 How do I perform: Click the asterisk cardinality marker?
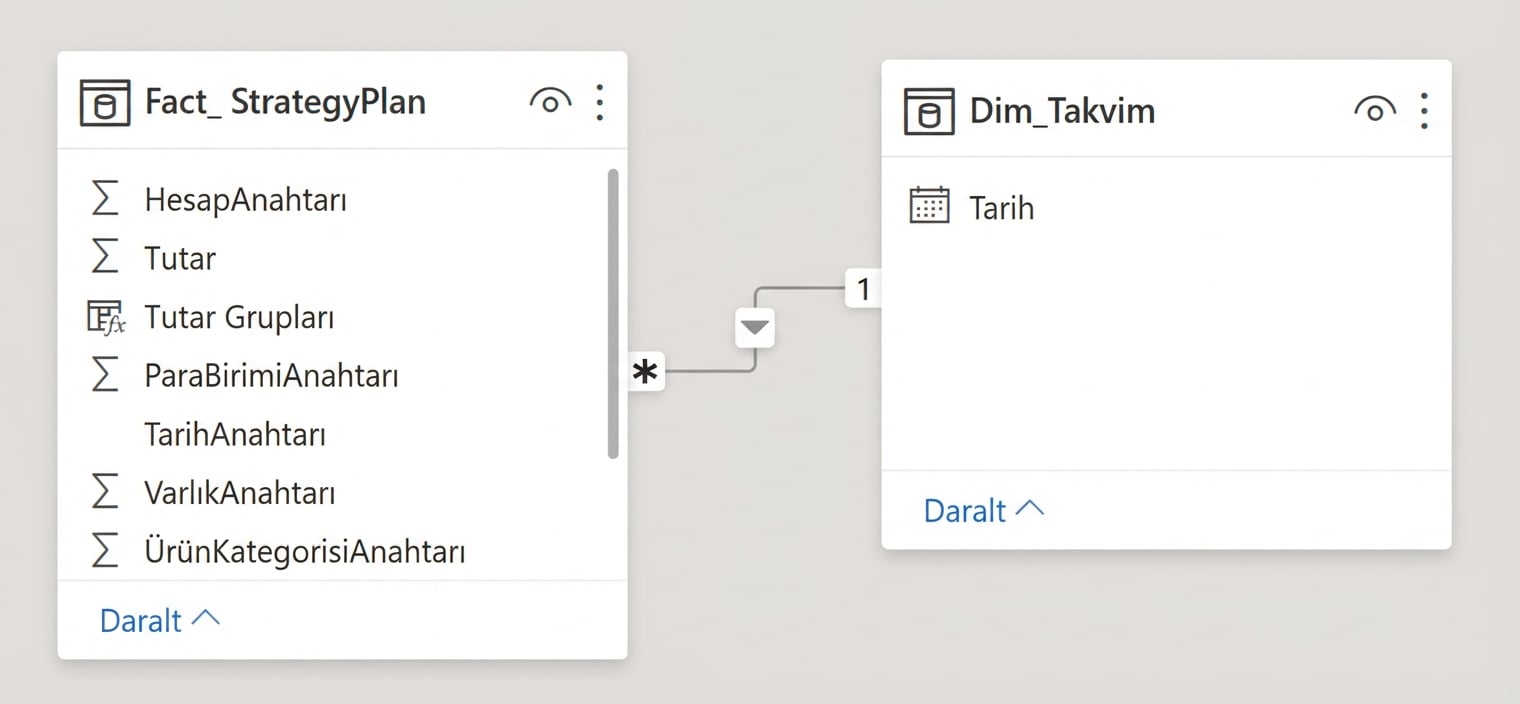coord(646,371)
